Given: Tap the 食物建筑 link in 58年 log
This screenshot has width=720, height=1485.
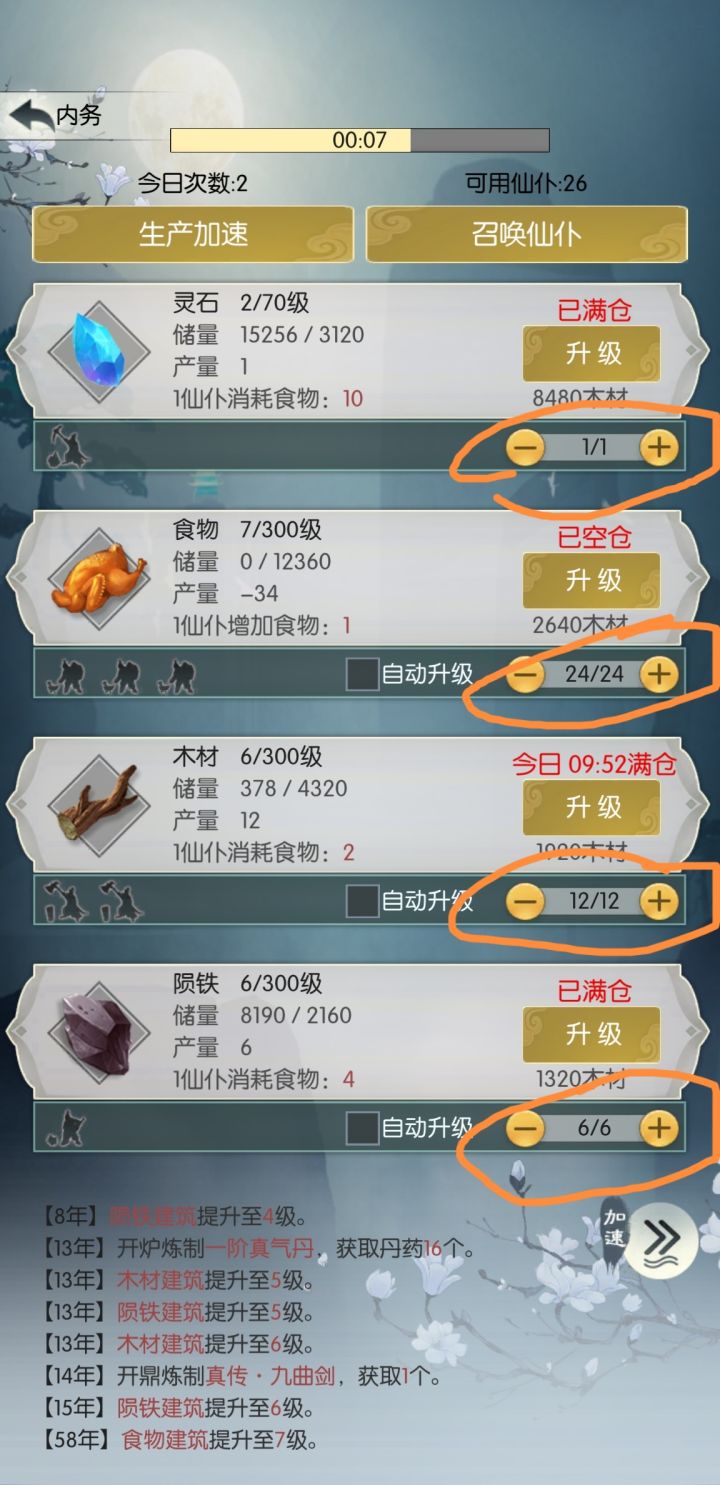Looking at the screenshot, I should click(x=165, y=1441).
